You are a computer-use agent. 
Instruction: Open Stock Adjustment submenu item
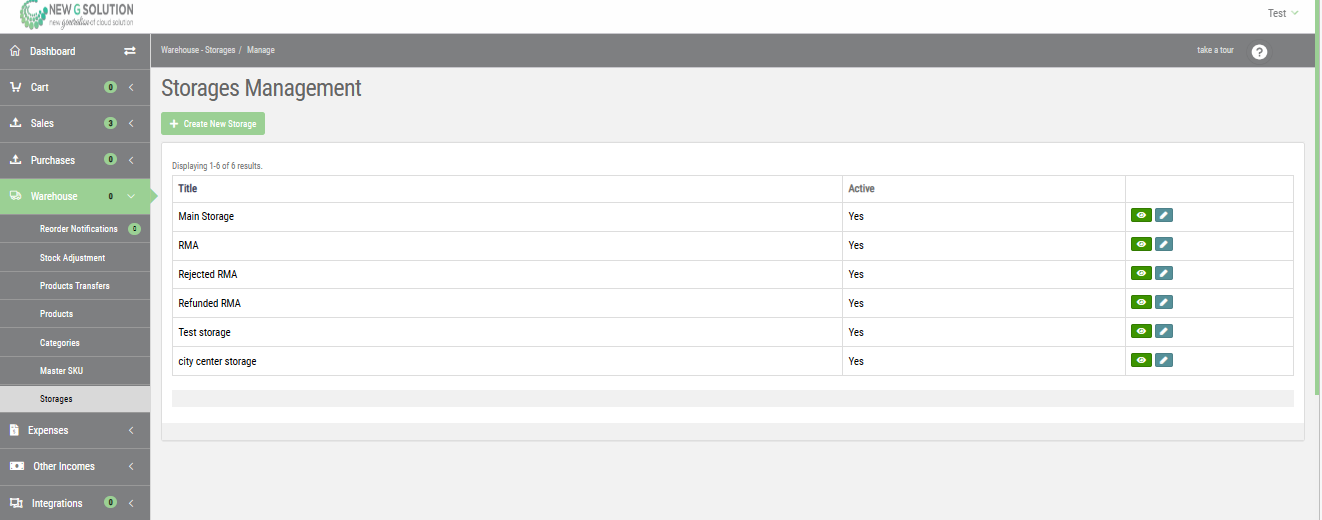pos(72,258)
